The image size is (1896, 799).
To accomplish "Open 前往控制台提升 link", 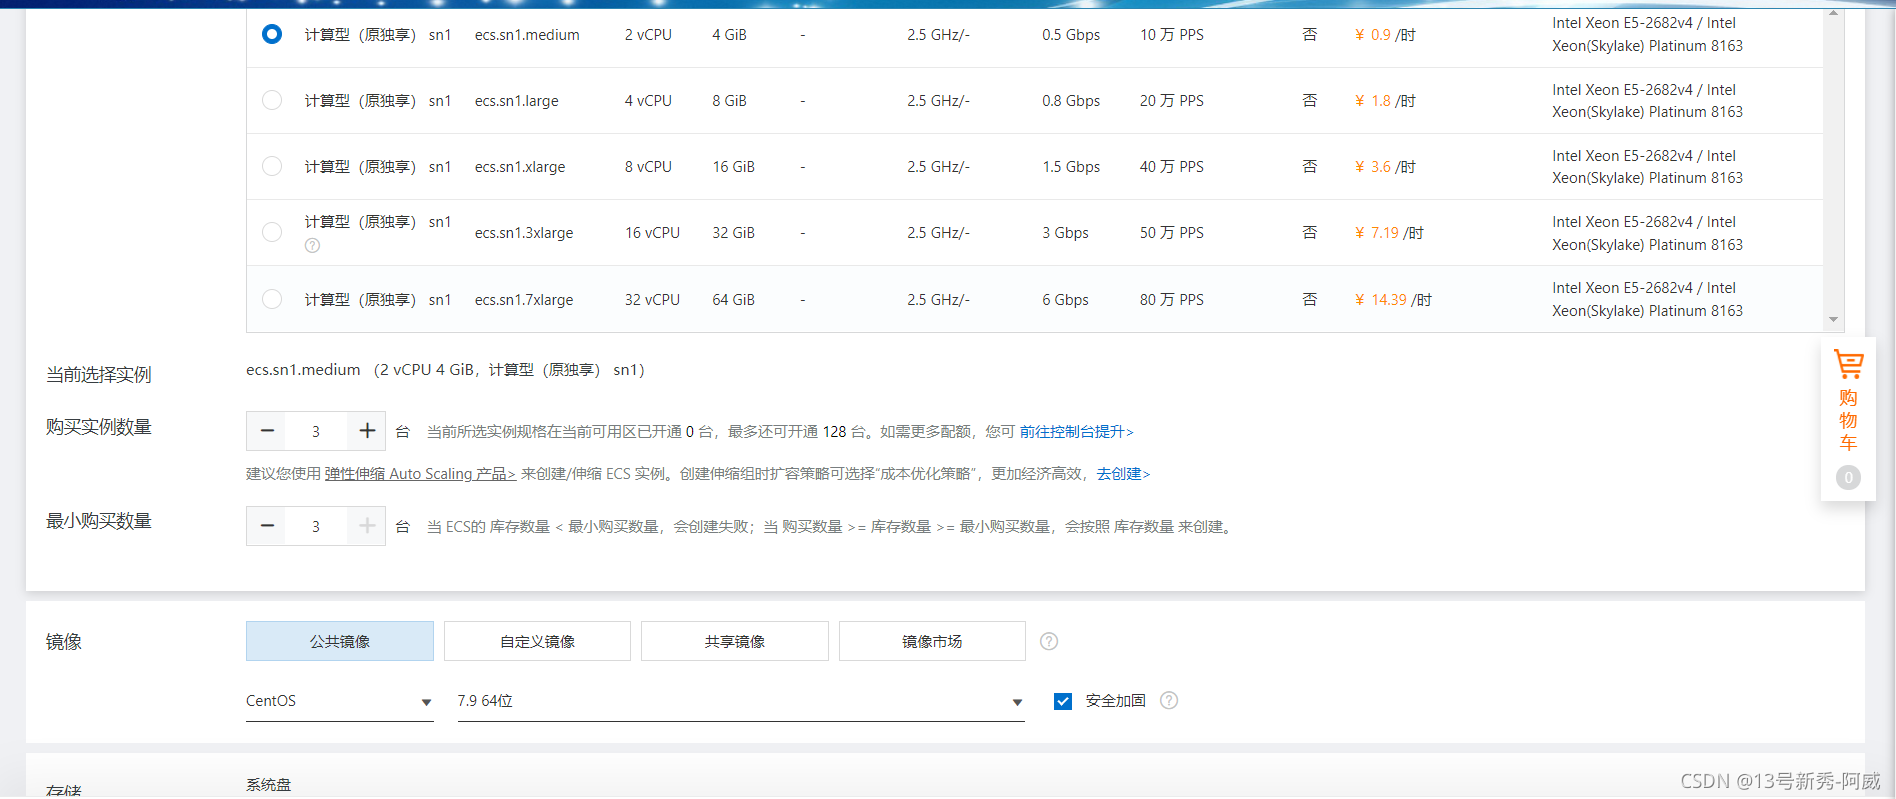I will (x=1077, y=432).
